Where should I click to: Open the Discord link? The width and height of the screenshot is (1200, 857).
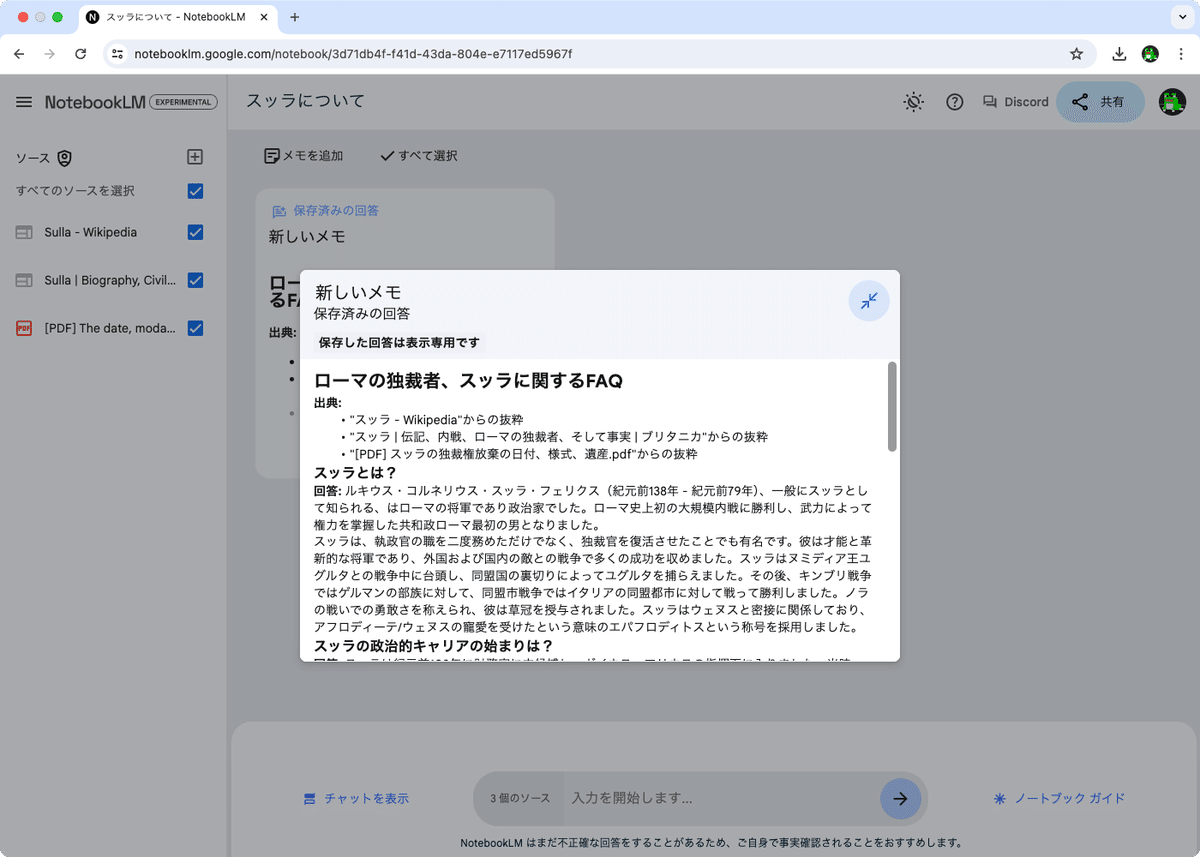(x=1015, y=102)
